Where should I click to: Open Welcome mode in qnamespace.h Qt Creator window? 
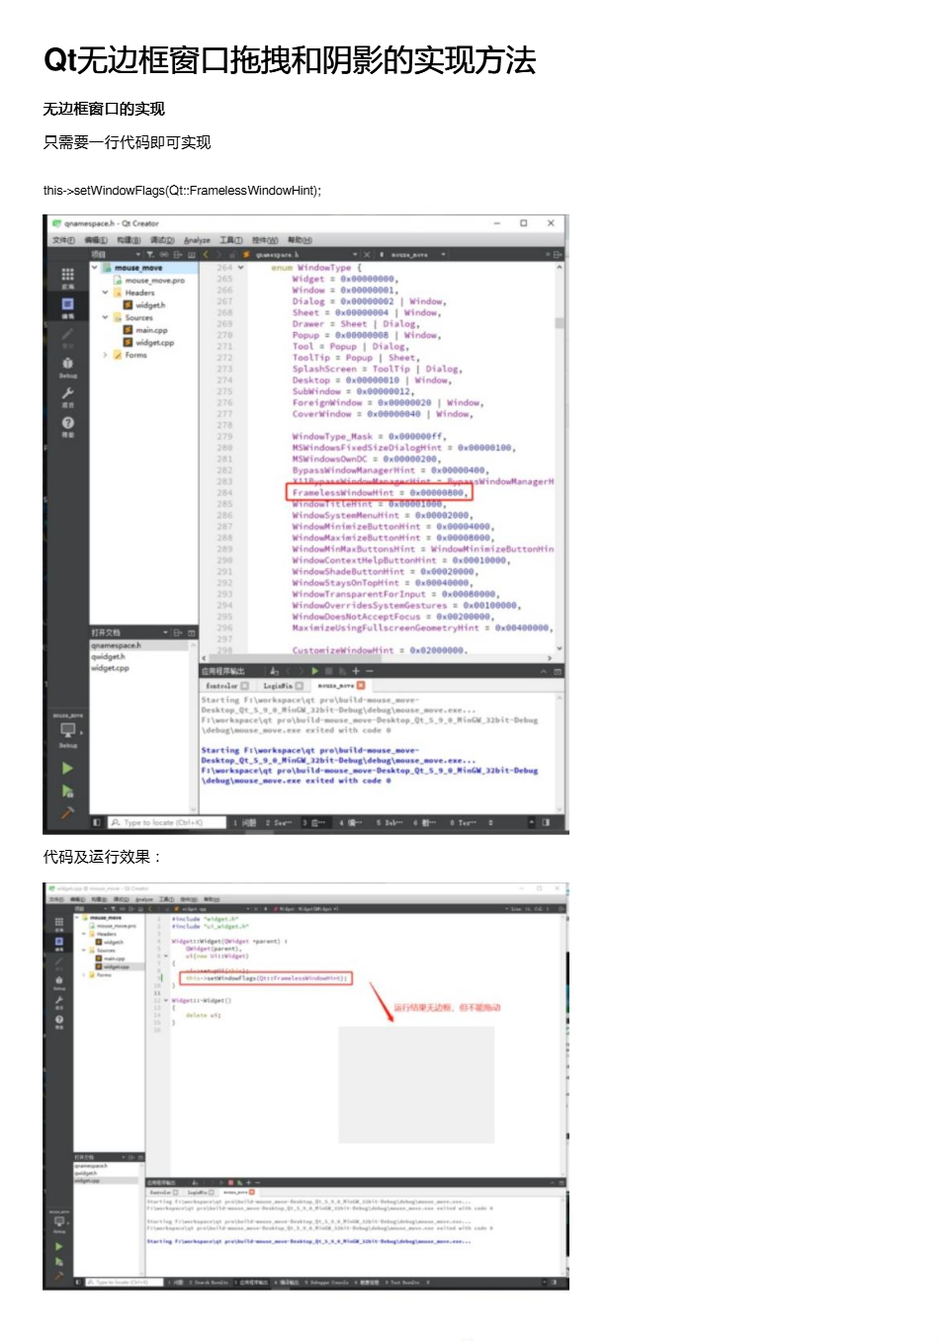coord(67,275)
